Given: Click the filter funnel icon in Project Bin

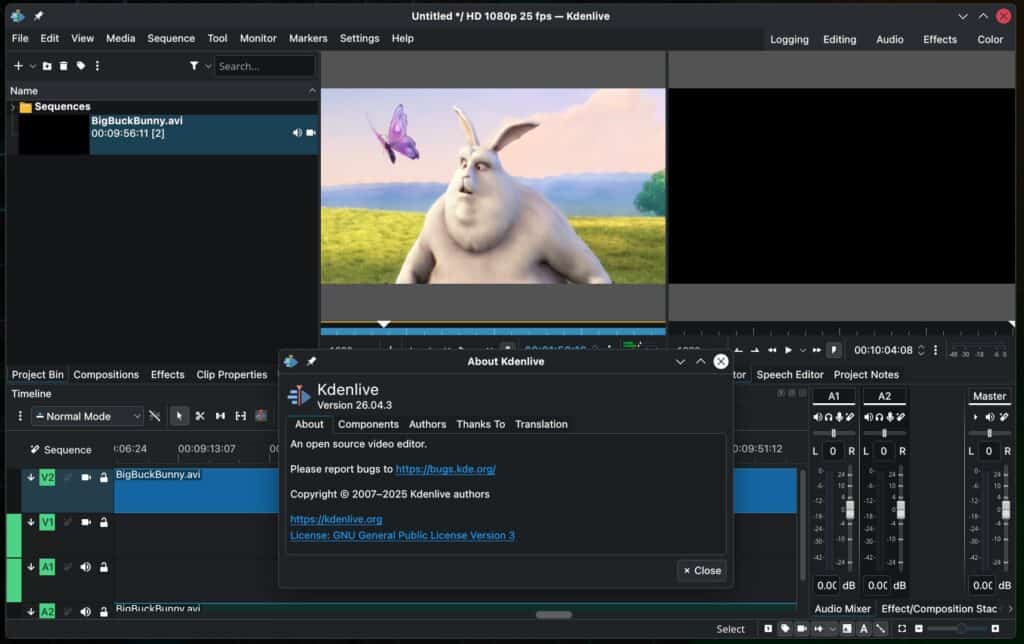Looking at the screenshot, I should click(194, 66).
